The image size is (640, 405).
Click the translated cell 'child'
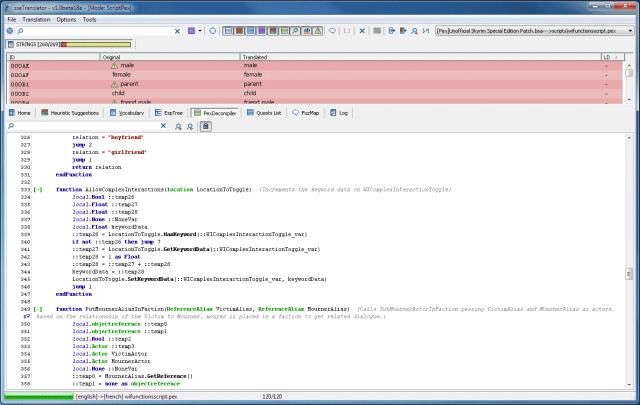tap(250, 93)
